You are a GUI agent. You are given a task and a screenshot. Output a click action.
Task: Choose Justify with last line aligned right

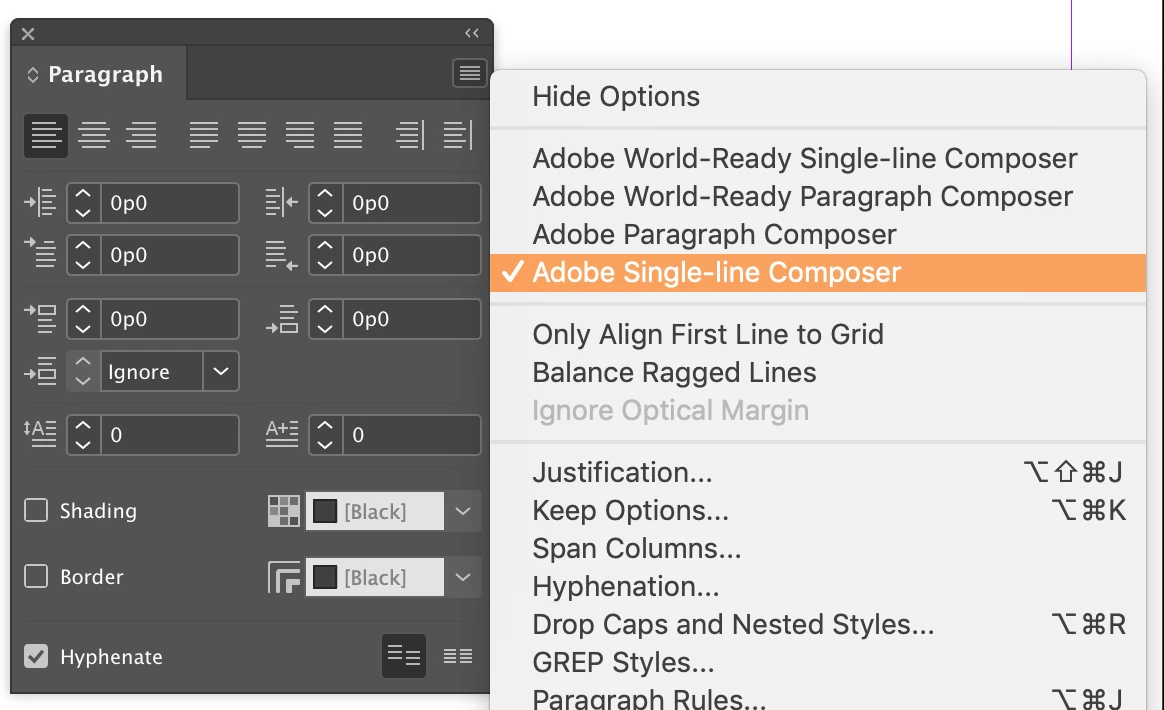click(x=300, y=136)
